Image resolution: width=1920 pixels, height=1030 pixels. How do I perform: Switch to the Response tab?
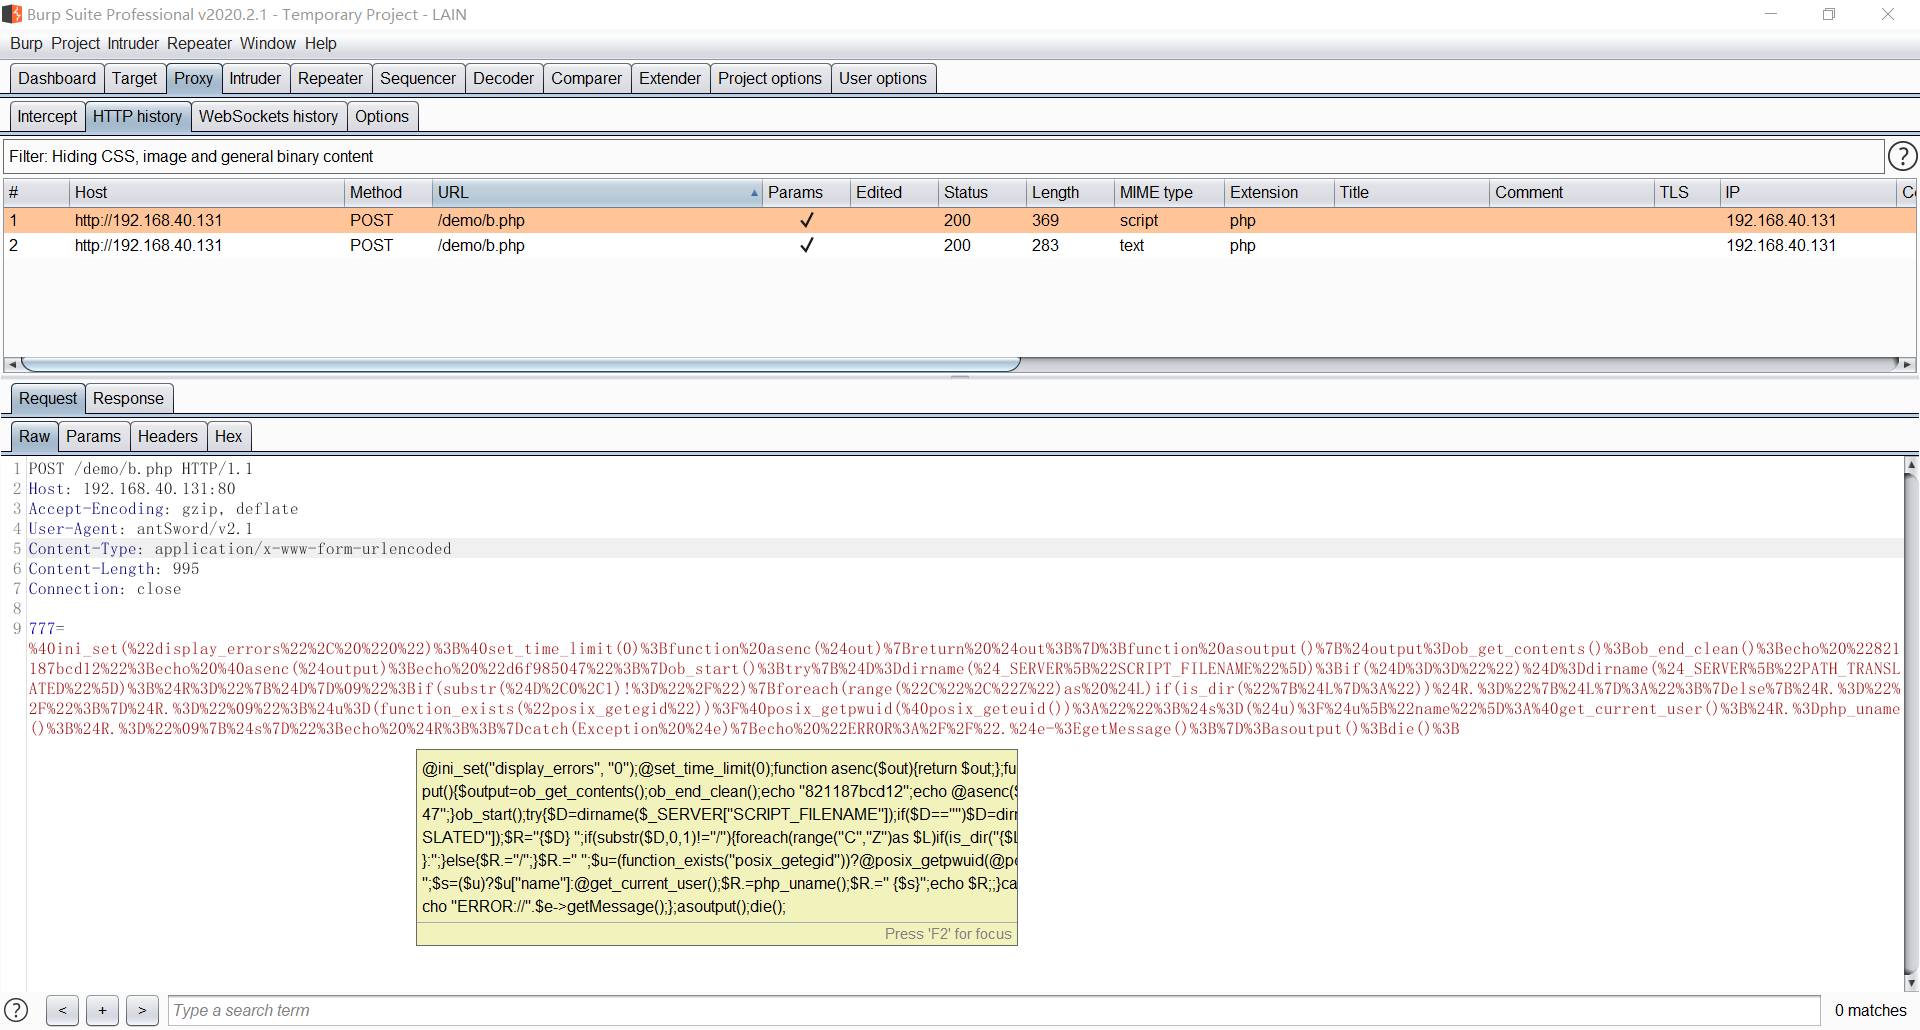[x=128, y=398]
